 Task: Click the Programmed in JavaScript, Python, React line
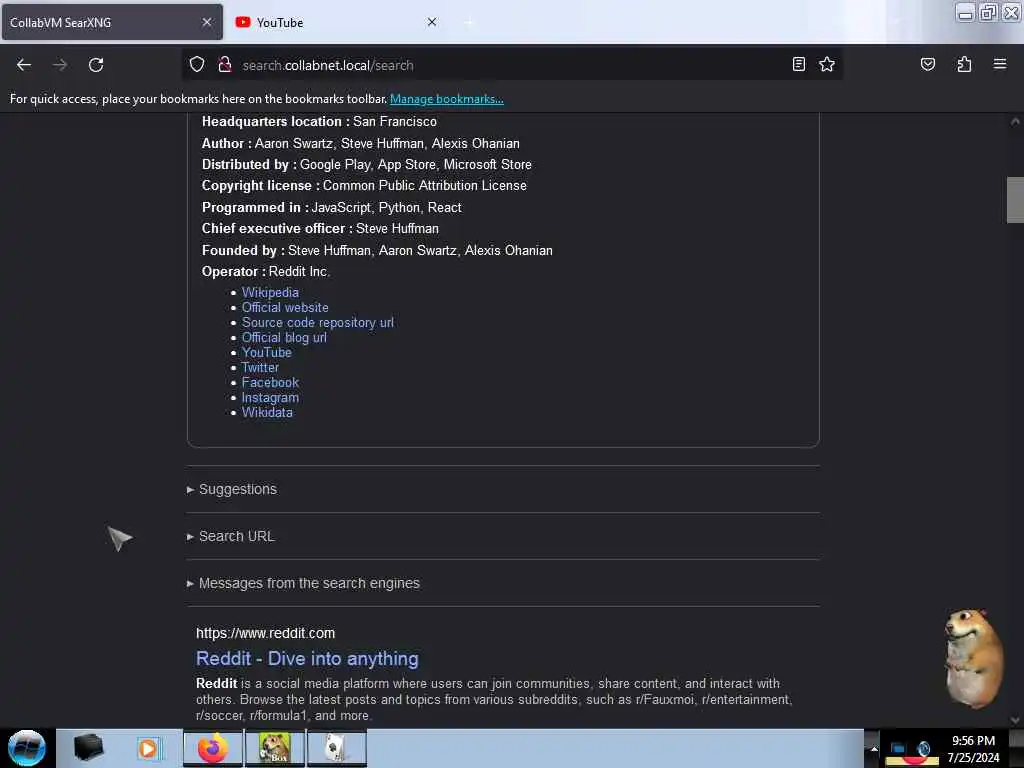[x=332, y=207]
